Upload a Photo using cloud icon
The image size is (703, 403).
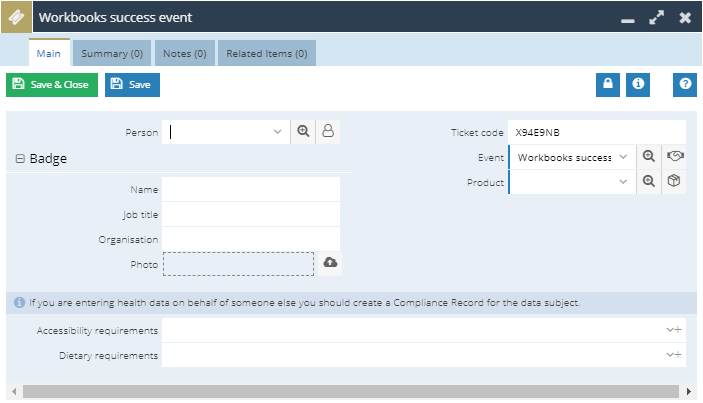(330, 263)
